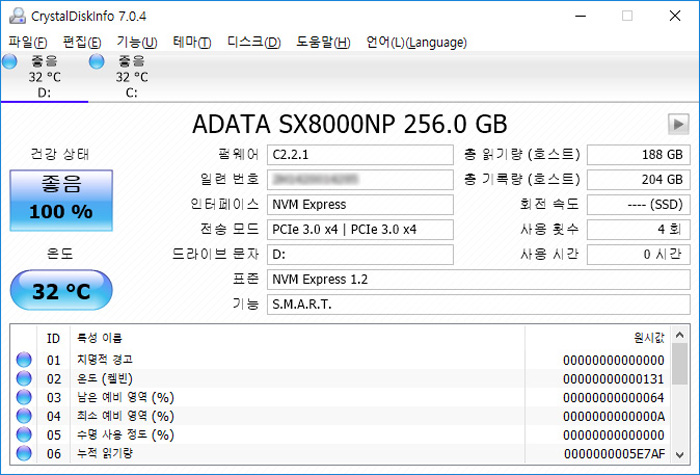This screenshot has width=700, height=475.
Task: Click power on count value 4 회
Action: (x=638, y=229)
